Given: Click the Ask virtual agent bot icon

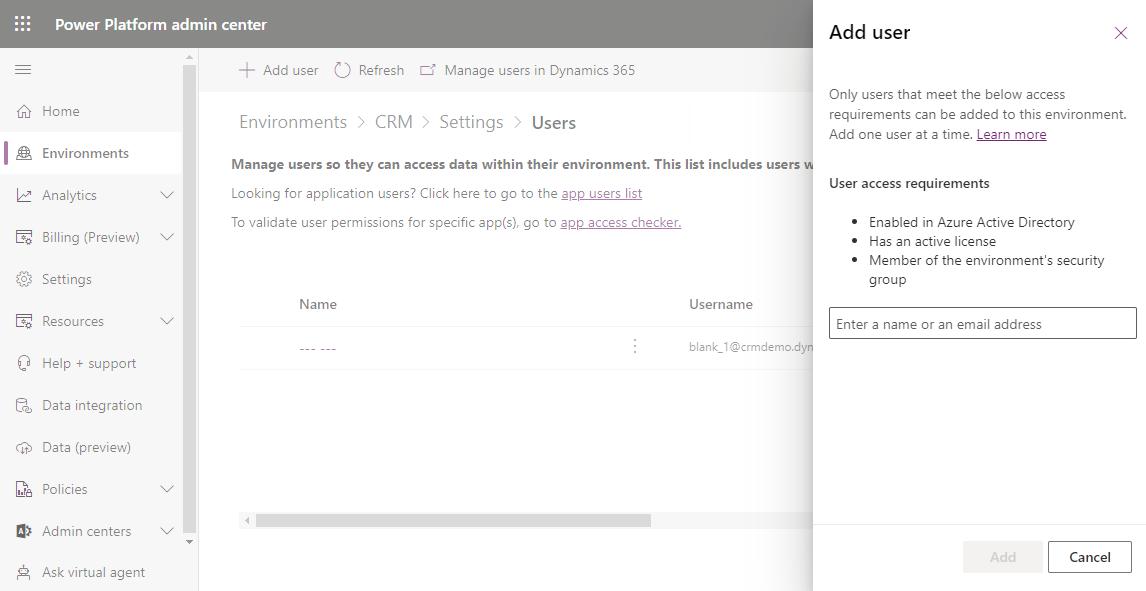Looking at the screenshot, I should pos(24,573).
